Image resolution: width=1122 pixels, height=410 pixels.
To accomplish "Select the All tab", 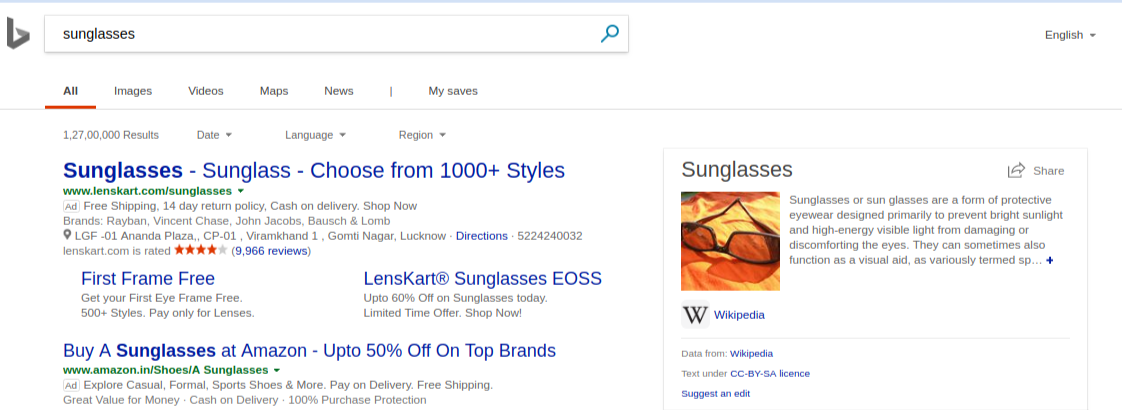I will 70,91.
